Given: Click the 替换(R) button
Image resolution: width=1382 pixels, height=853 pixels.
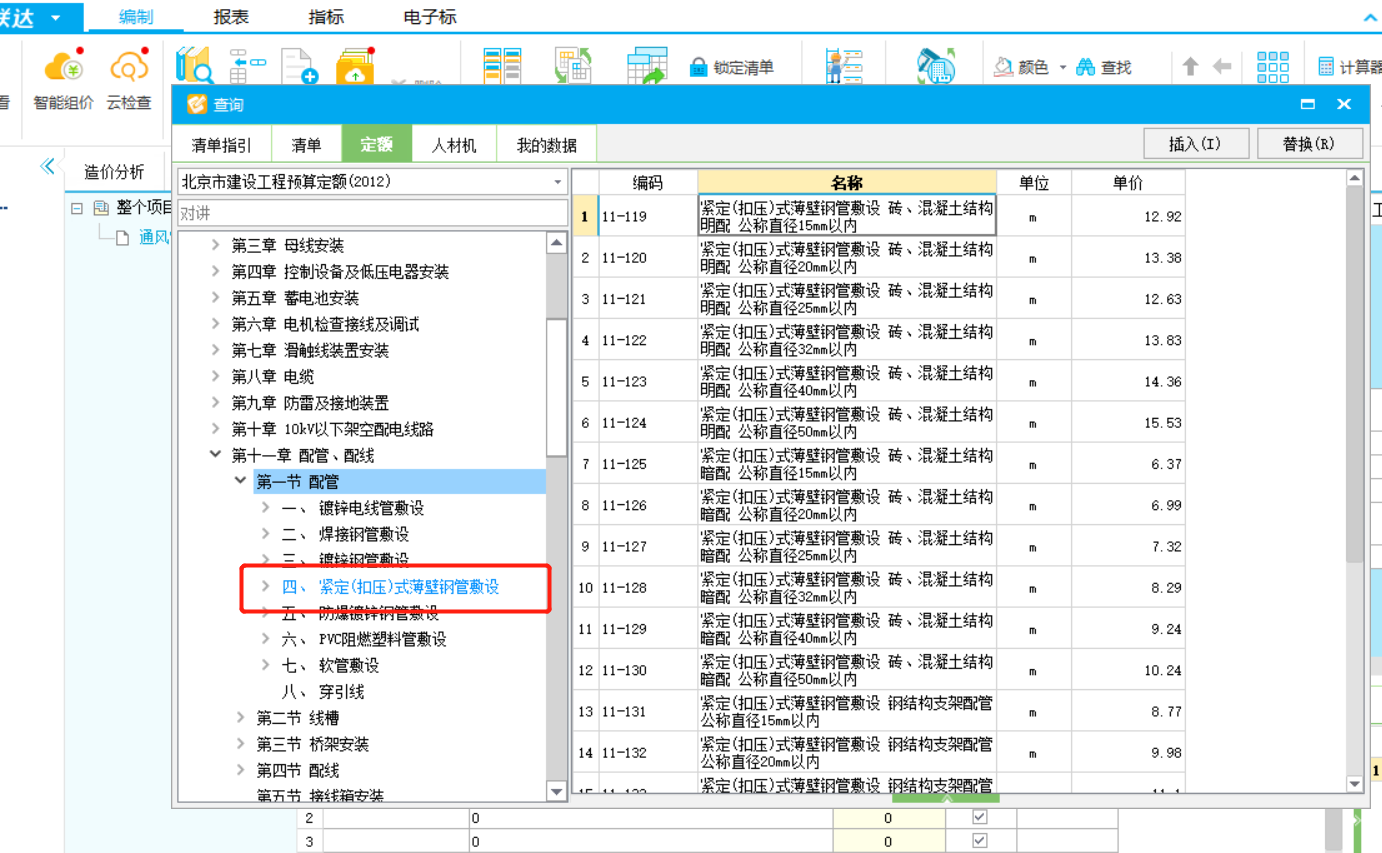Looking at the screenshot, I should (x=1309, y=144).
